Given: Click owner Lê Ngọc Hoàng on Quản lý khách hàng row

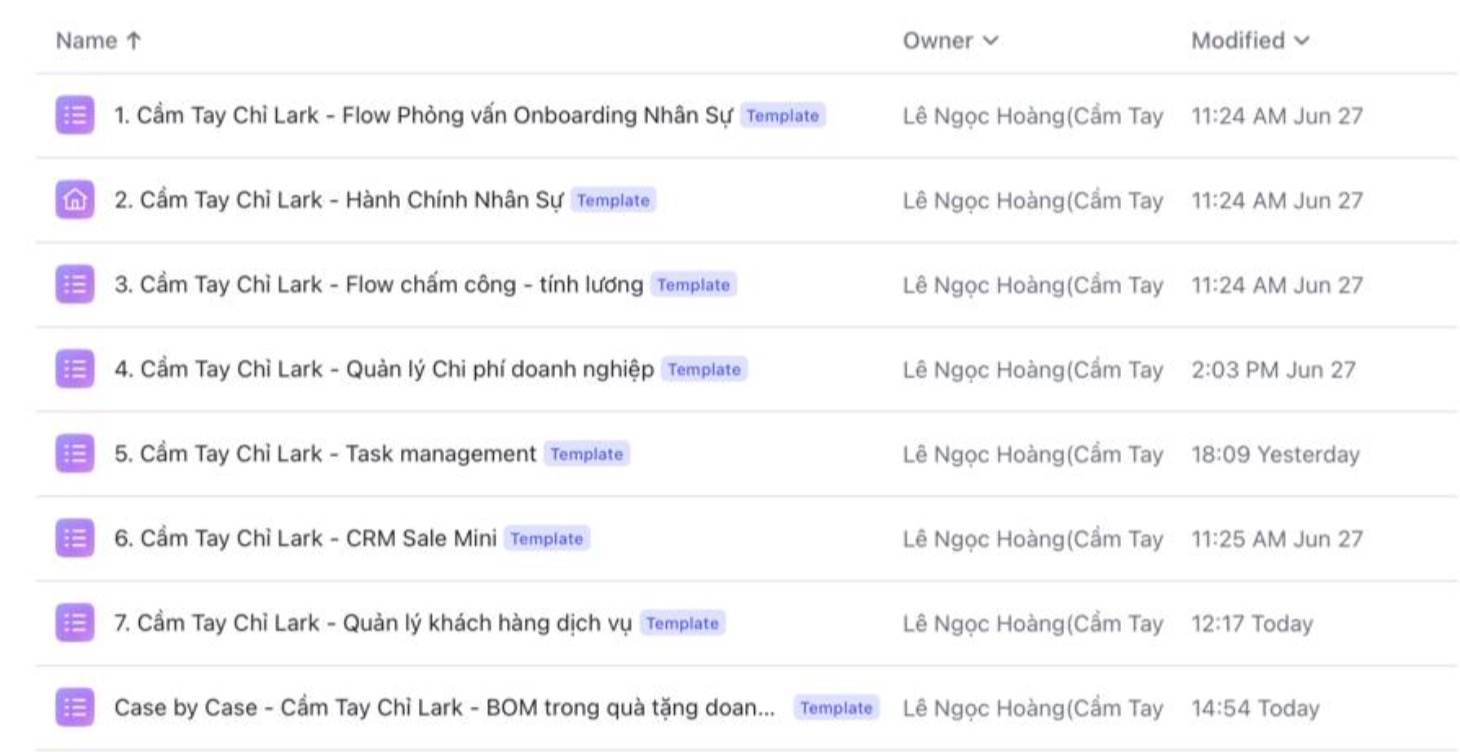Looking at the screenshot, I should pos(1032,623).
